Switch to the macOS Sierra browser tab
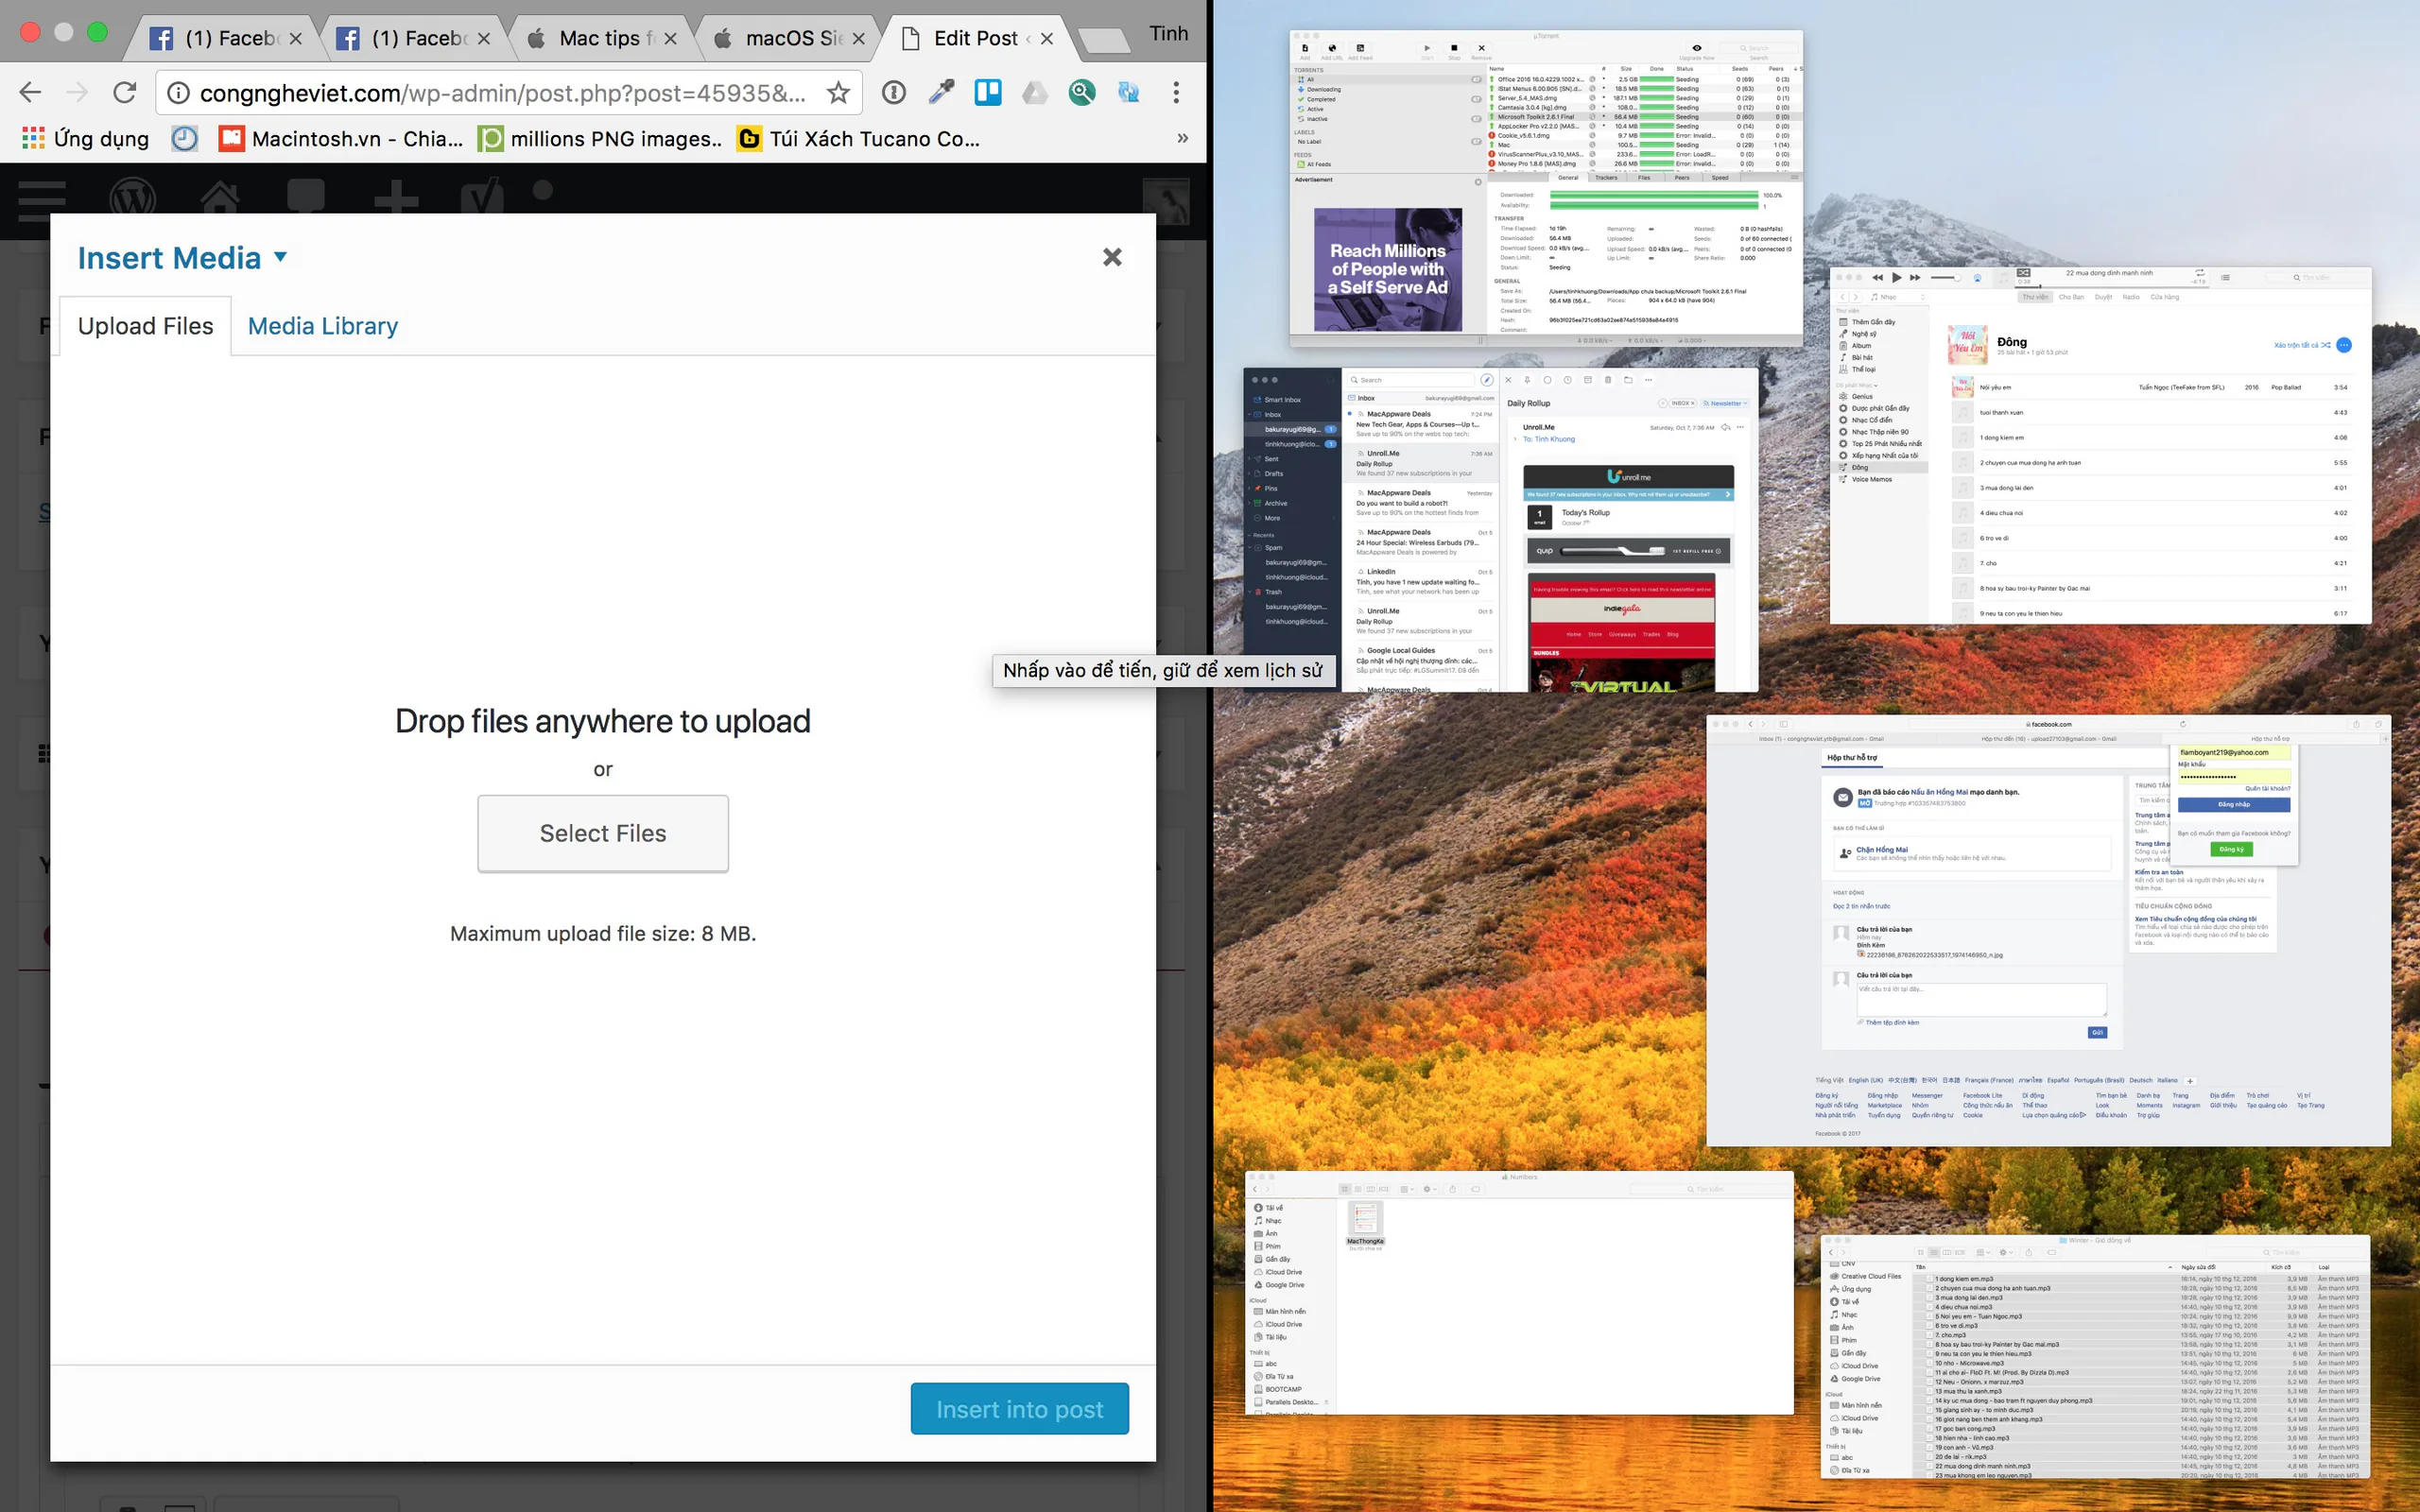Screen dimensions: 2420x1512 pyautogui.click(x=790, y=38)
